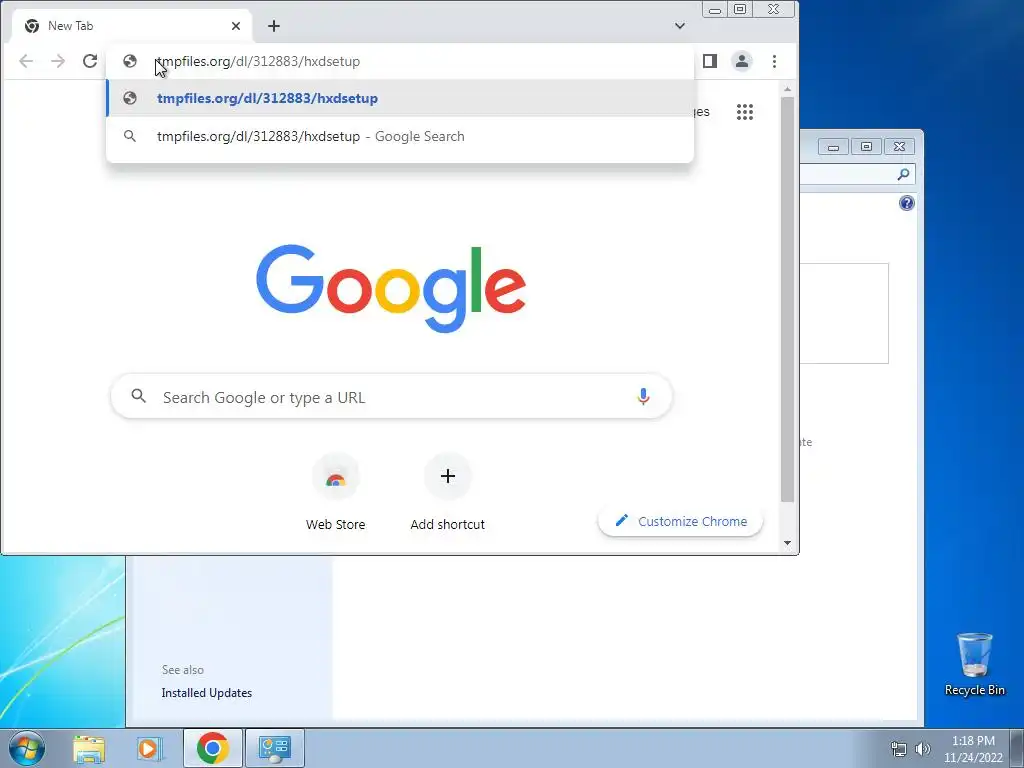Click the Customize Chrome button
The image size is (1024, 768).
coord(680,521)
